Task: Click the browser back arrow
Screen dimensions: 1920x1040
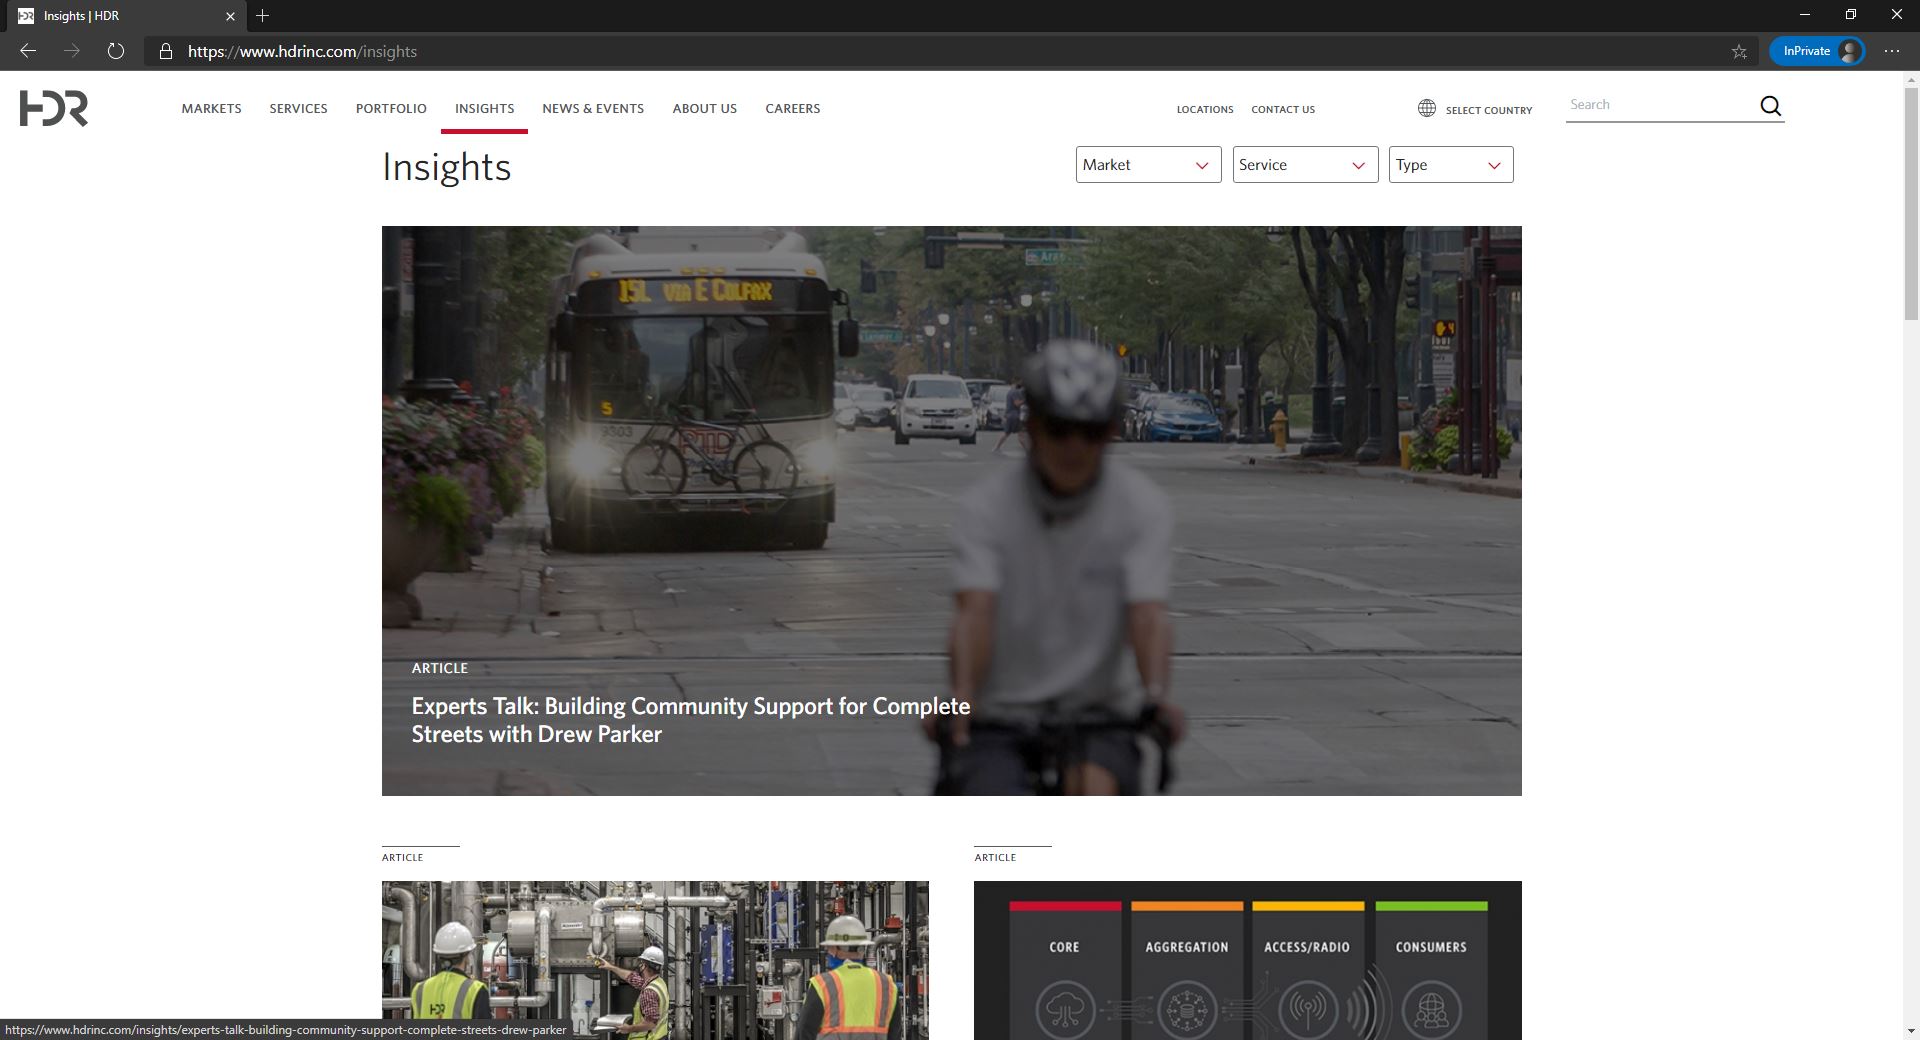Action: [28, 51]
